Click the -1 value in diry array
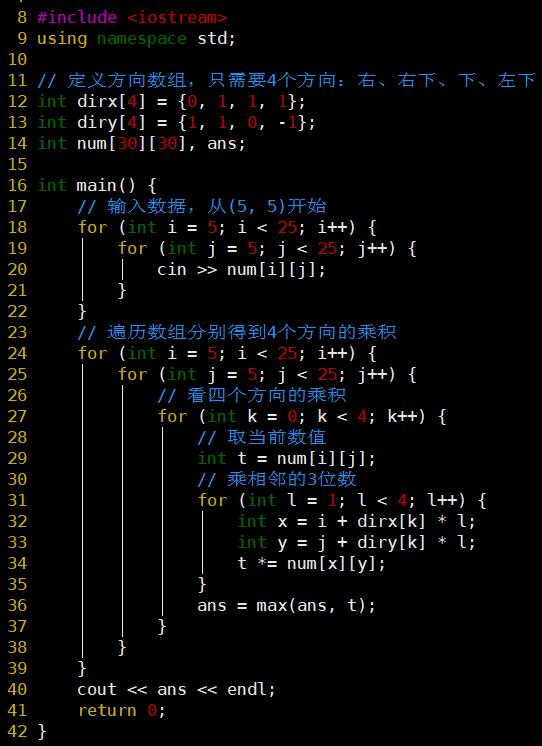542x746 pixels. [x=287, y=122]
